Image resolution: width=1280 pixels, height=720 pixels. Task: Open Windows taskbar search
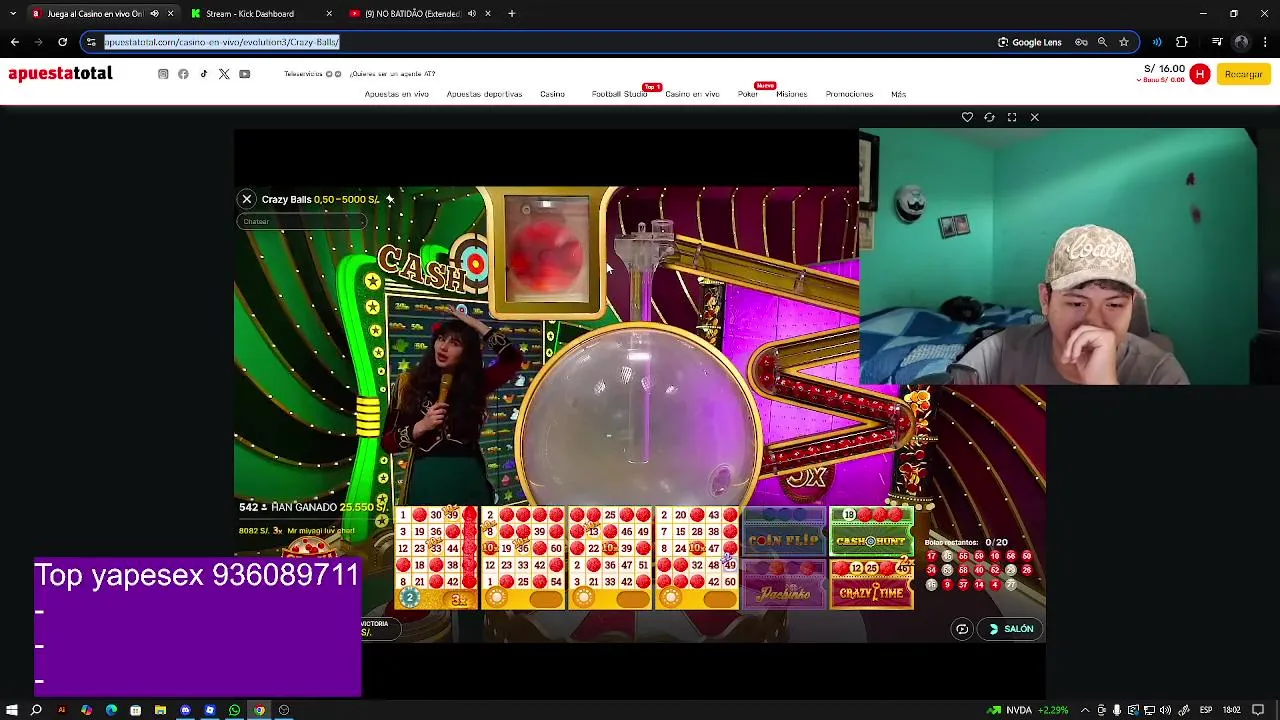[36, 710]
